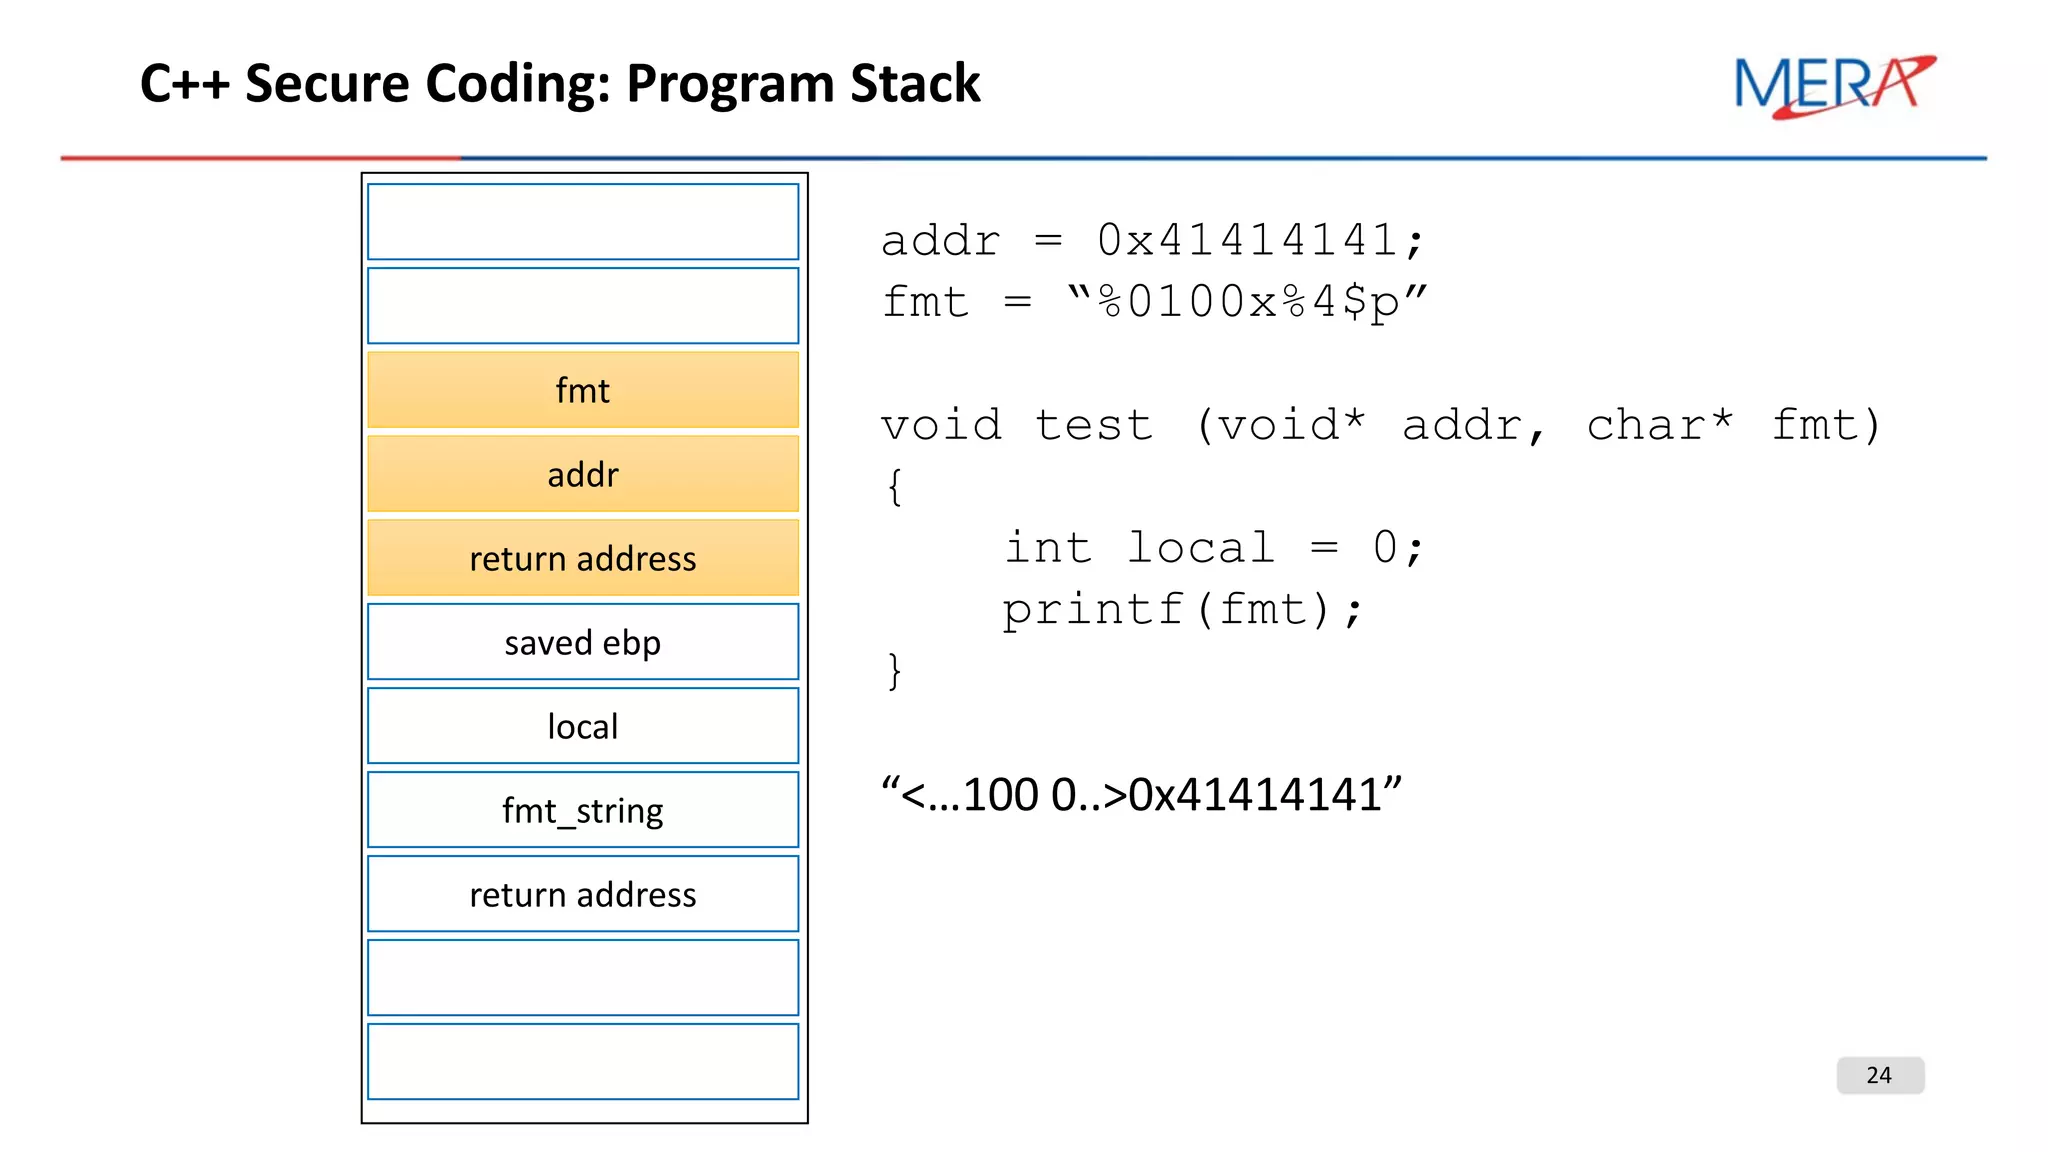Click the printf(fmt) statement
The width and height of the screenshot is (2048, 1152).
pos(1182,610)
